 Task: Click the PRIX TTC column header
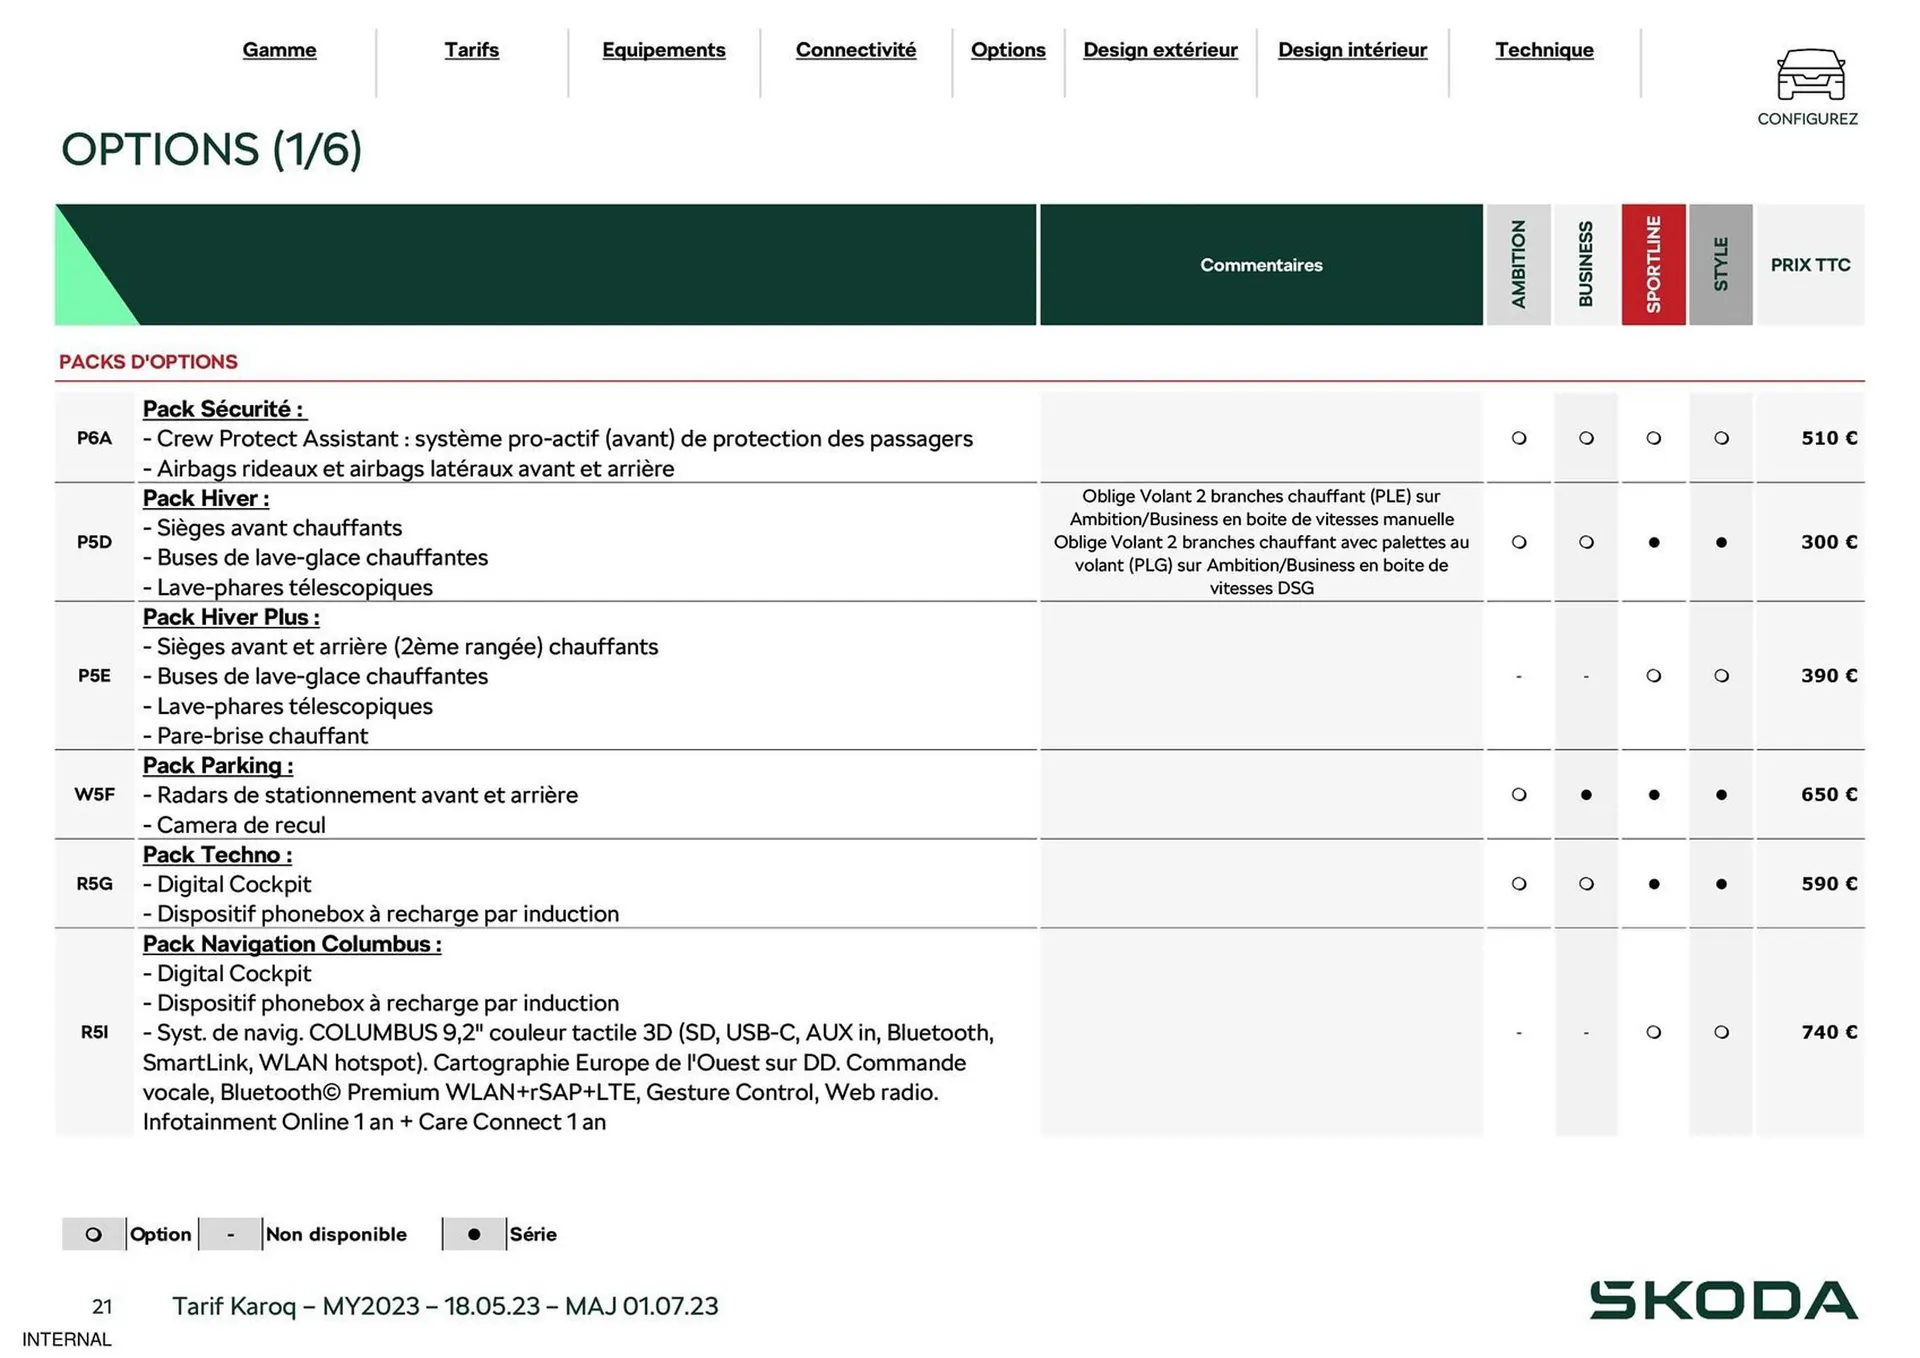pyautogui.click(x=1810, y=265)
